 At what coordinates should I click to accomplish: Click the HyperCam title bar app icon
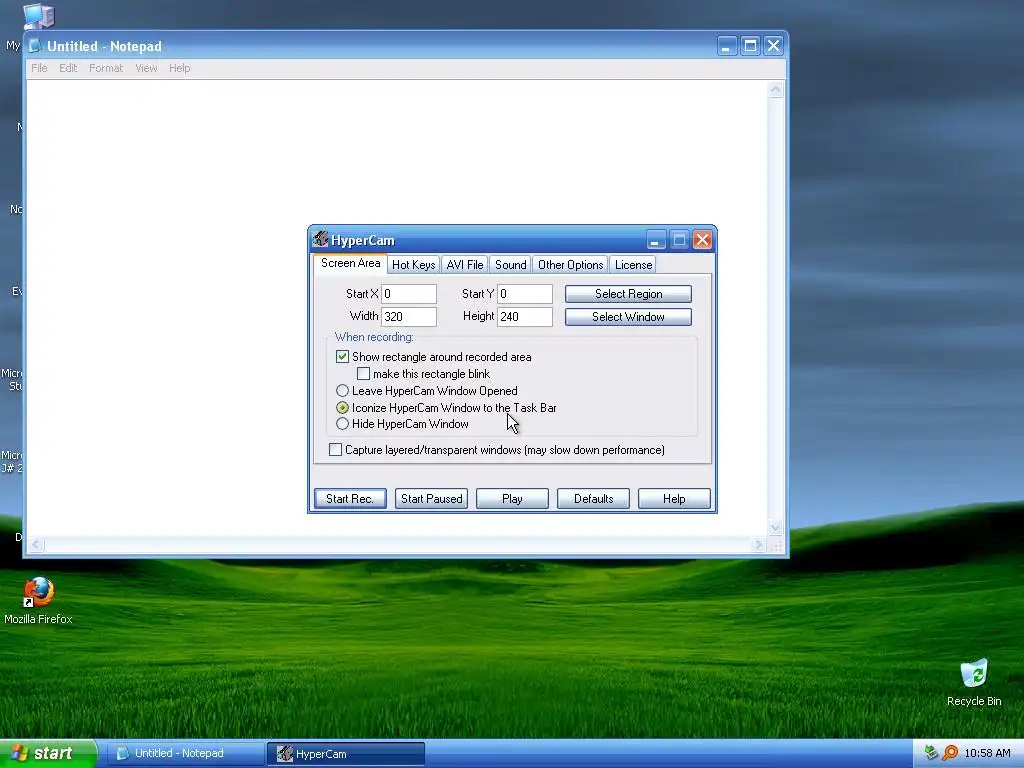pos(320,240)
